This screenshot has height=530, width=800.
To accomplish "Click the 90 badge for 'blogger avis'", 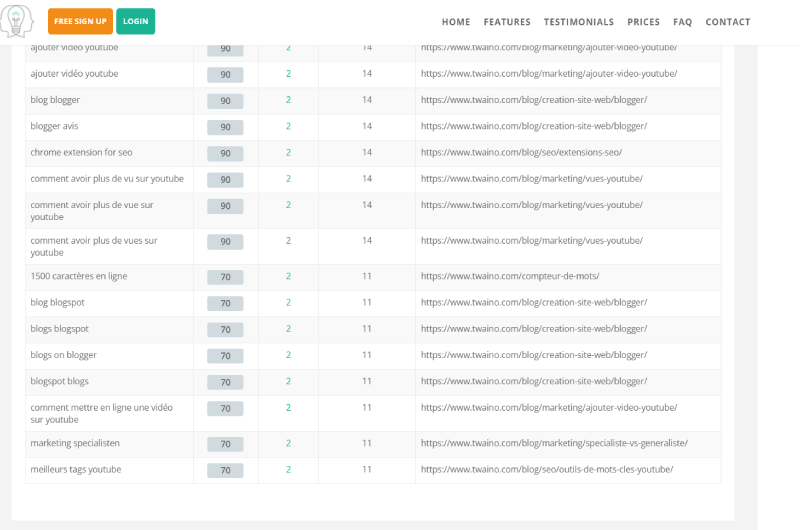I will click(x=225, y=127).
